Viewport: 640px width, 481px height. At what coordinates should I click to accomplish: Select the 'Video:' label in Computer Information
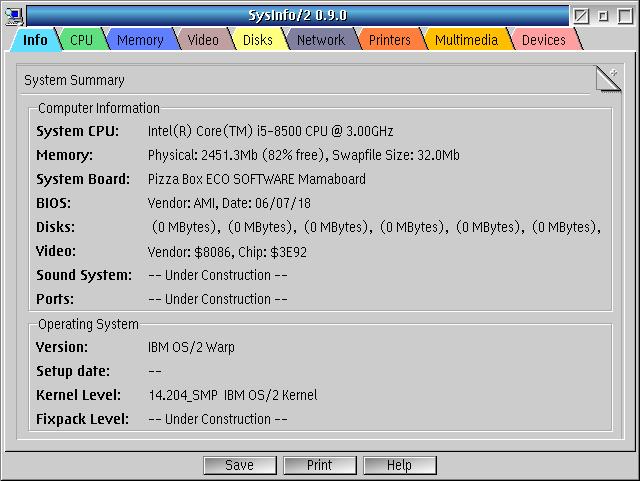[x=56, y=251]
